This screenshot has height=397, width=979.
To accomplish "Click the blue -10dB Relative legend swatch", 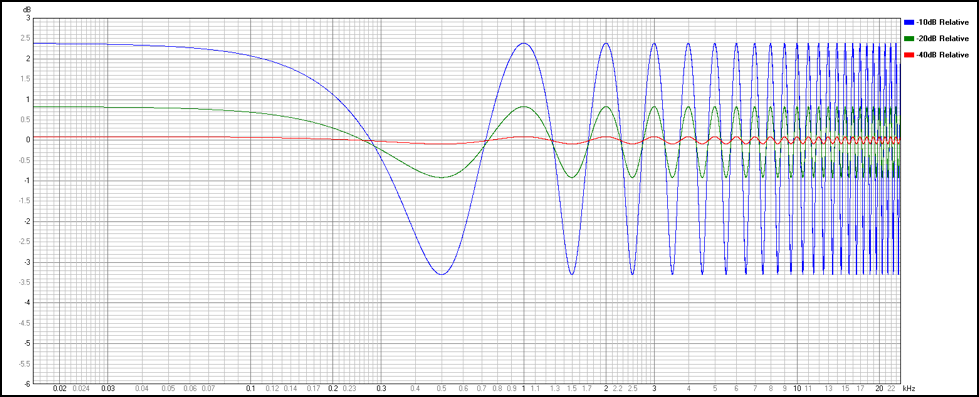I will coord(909,22).
